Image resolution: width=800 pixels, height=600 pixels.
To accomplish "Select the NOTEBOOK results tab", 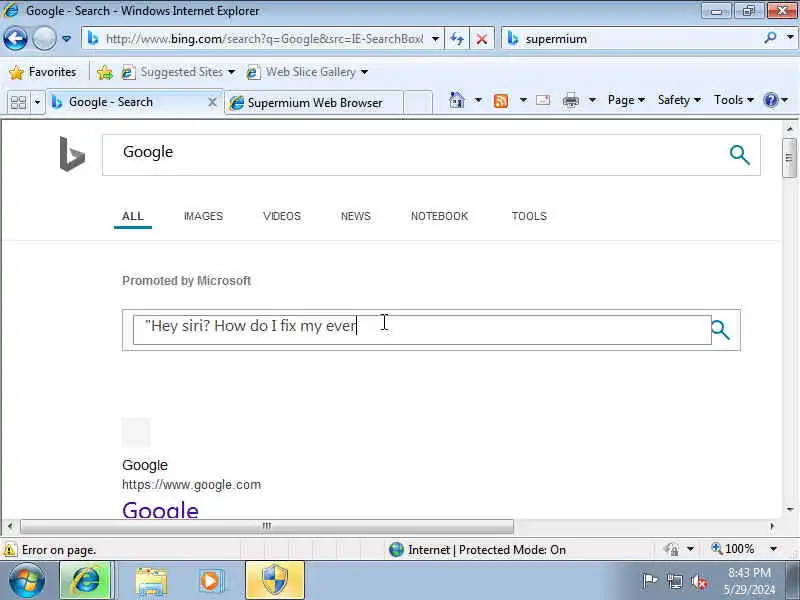I will [439, 216].
